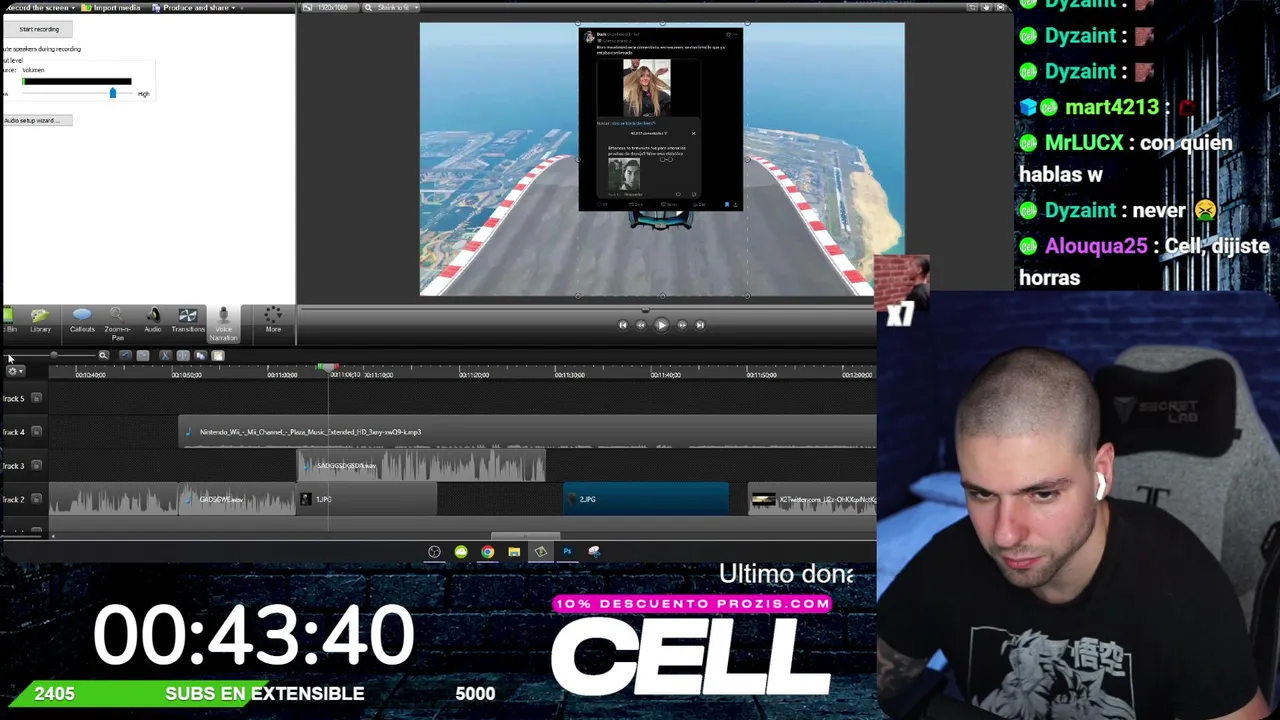Open the Produce and share menu
Viewport: 1280px width, 720px height.
tap(193, 8)
